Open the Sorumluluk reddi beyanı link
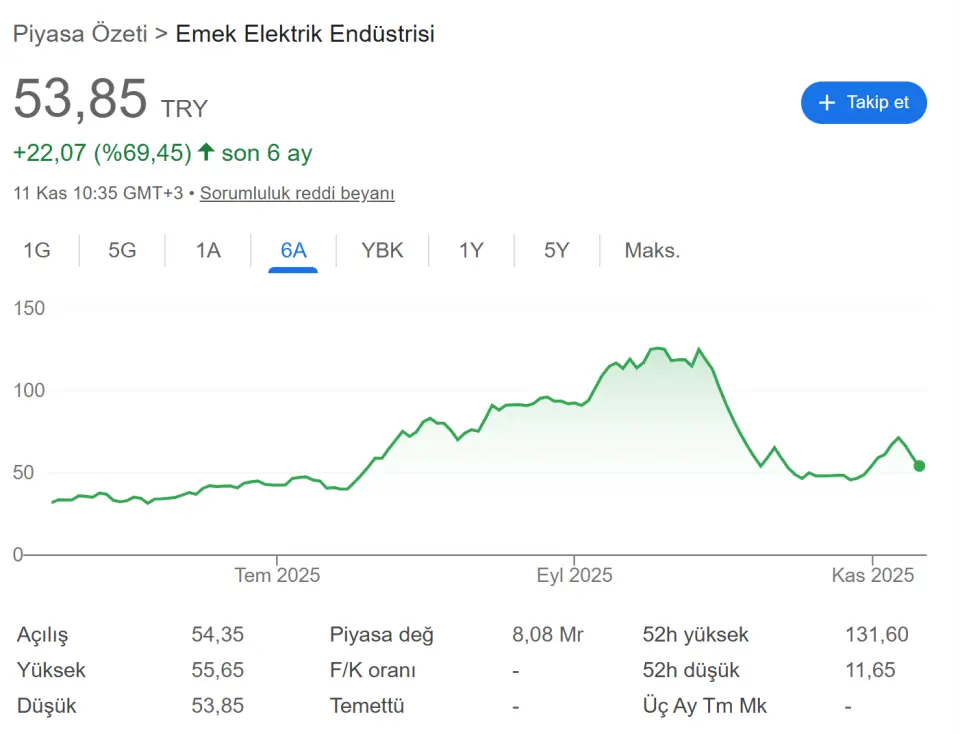 [297, 193]
